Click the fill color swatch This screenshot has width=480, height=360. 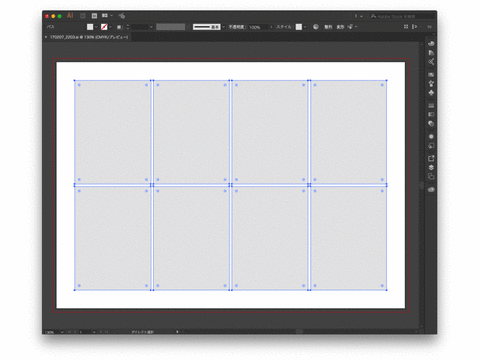point(90,27)
